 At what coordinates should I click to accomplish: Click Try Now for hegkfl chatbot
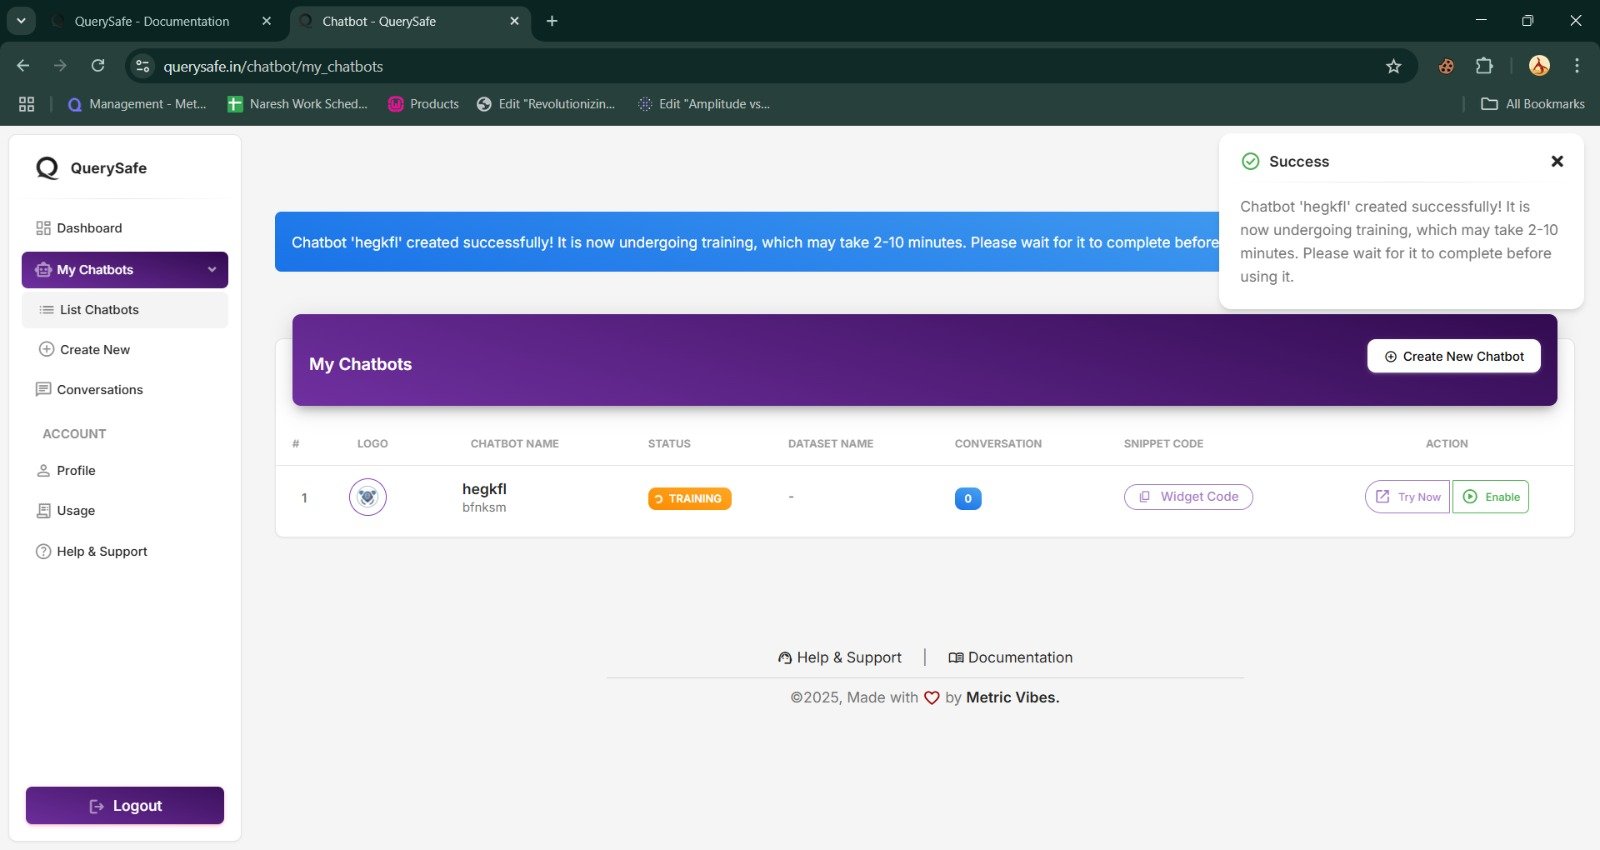1408,497
